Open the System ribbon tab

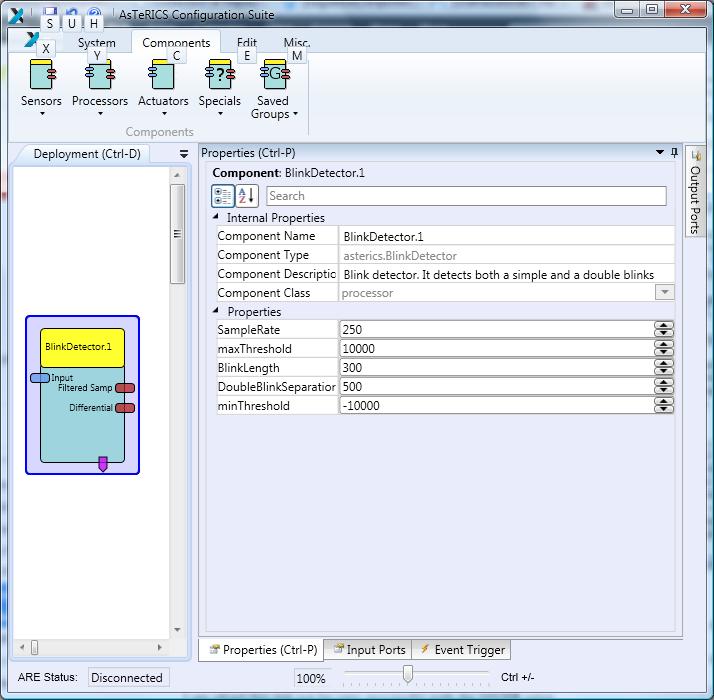pyautogui.click(x=97, y=43)
